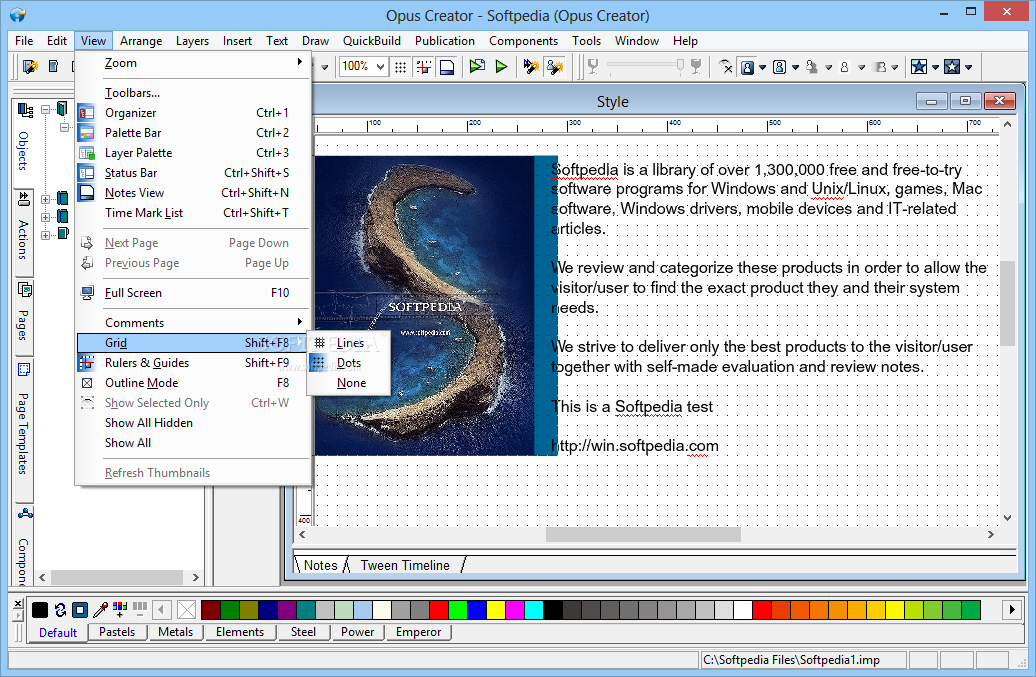The height and width of the screenshot is (677, 1036).
Task: Toggle Notes View in View menu
Action: (x=193, y=193)
